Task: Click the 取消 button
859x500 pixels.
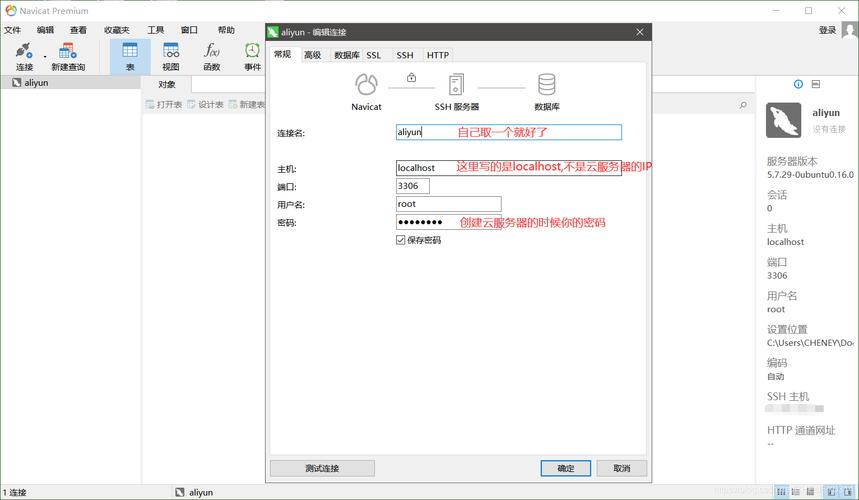Action: tap(622, 468)
